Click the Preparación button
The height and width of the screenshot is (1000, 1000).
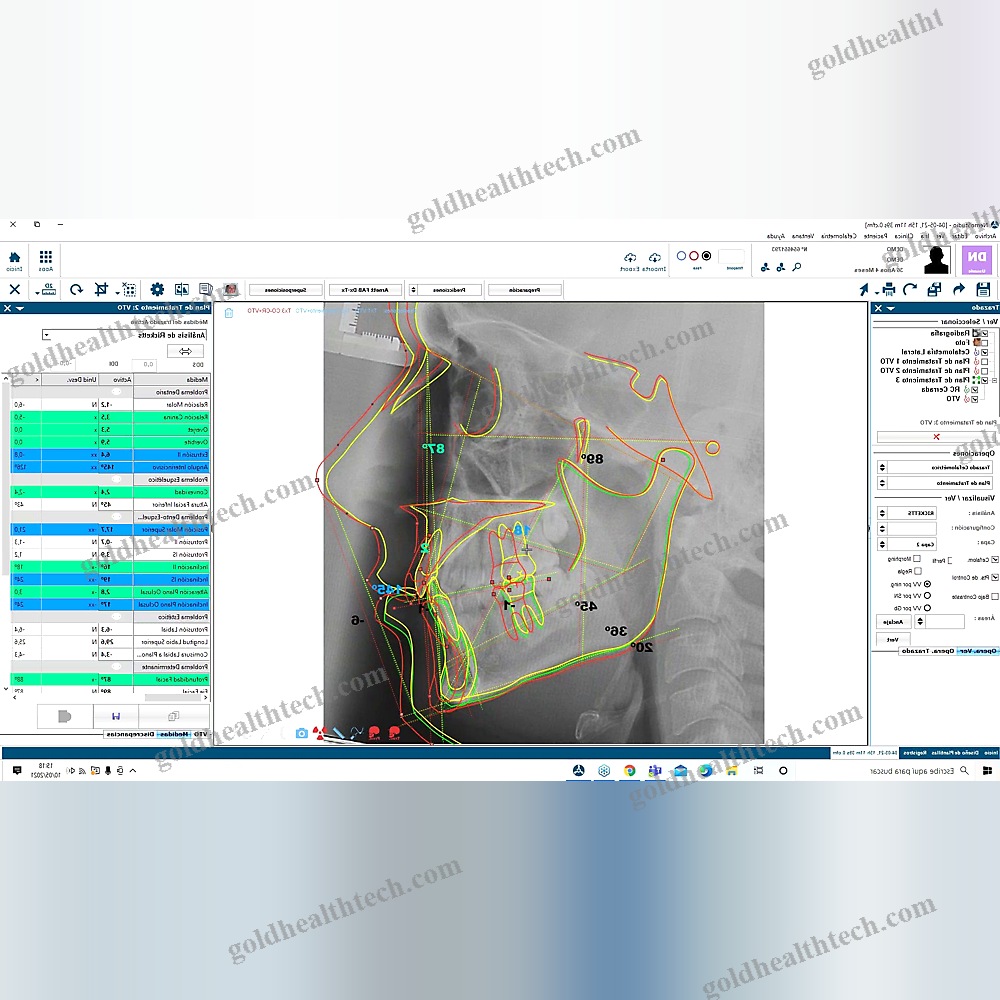point(524,290)
